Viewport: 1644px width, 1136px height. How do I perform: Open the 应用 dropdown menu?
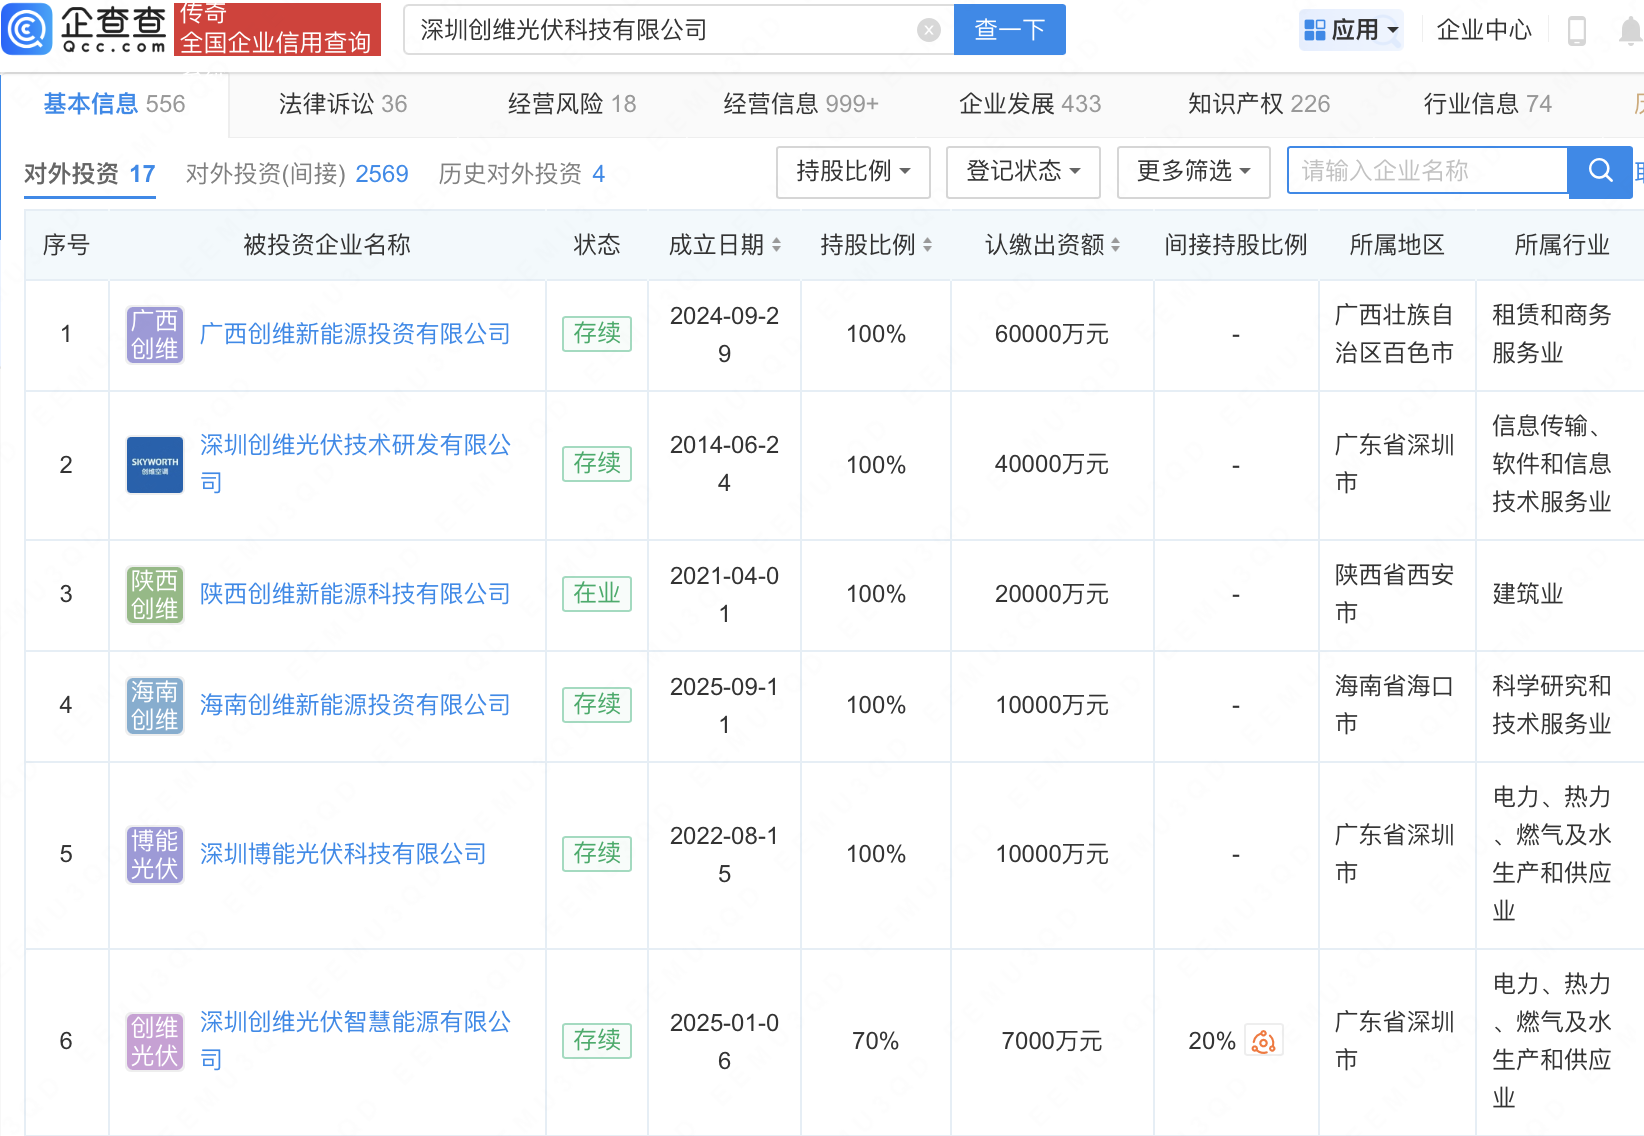(1351, 30)
